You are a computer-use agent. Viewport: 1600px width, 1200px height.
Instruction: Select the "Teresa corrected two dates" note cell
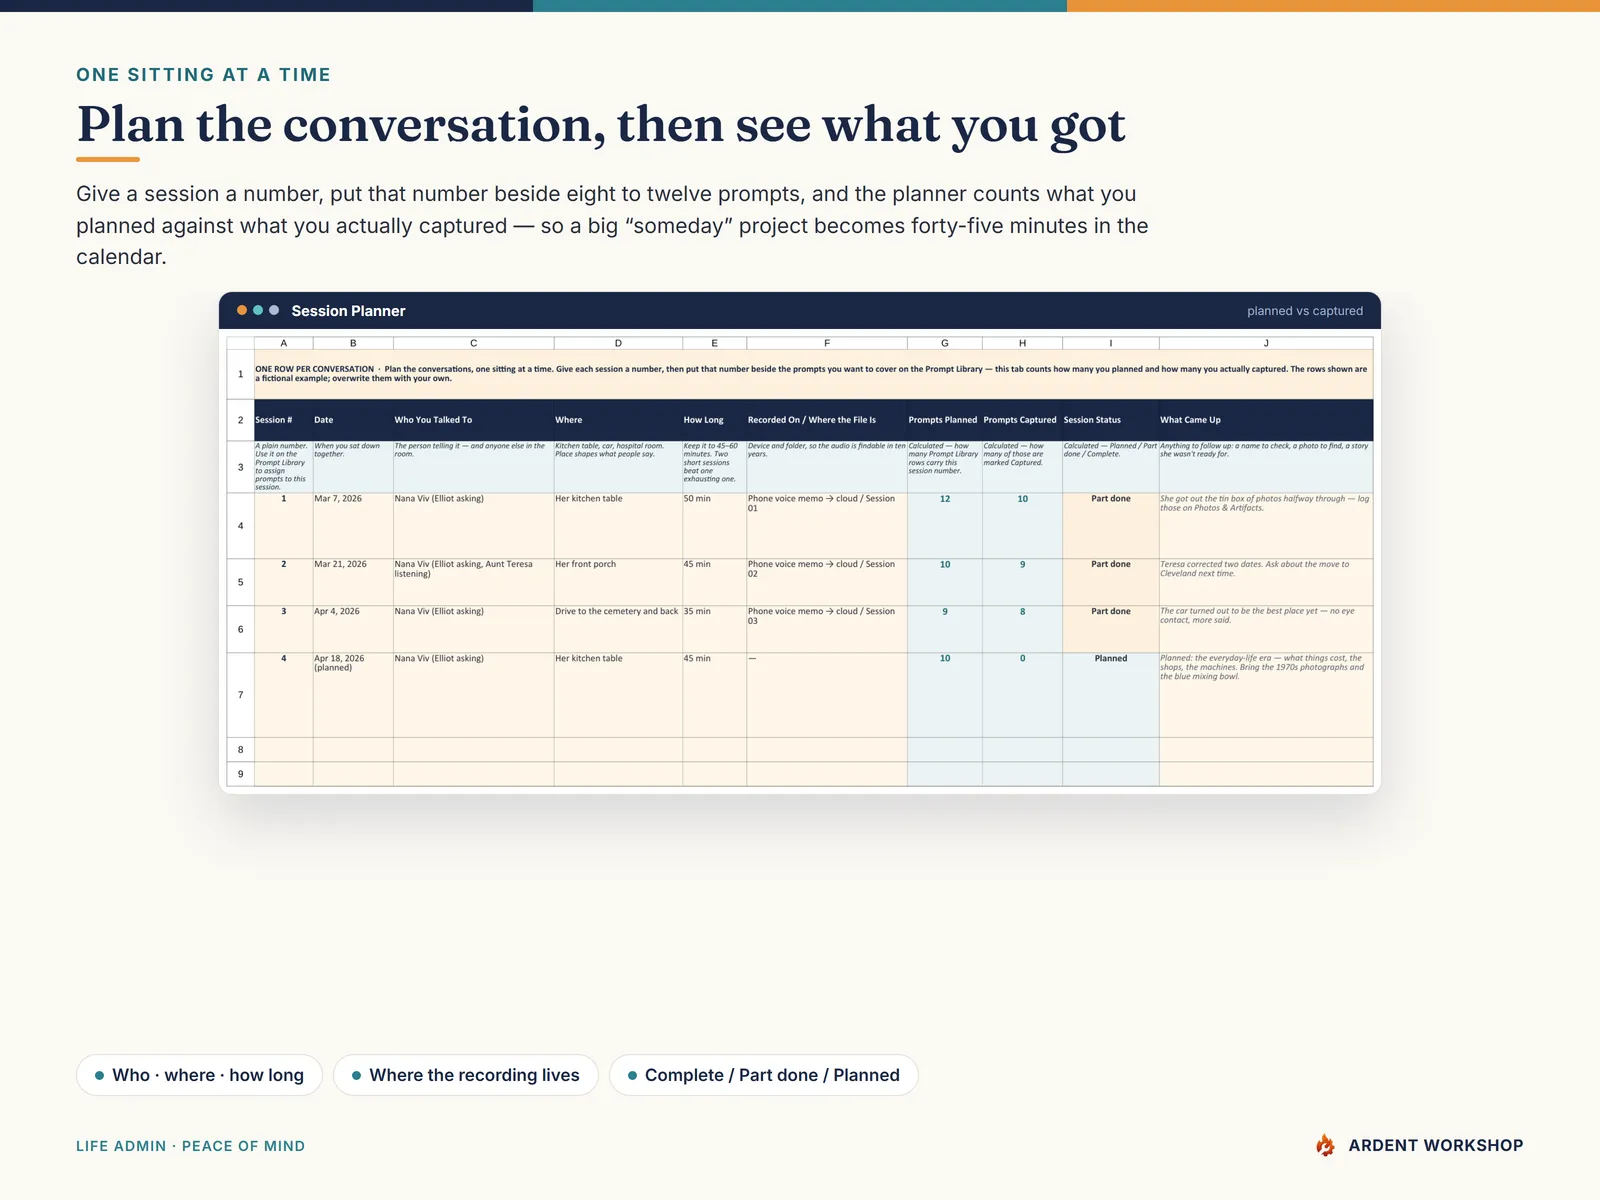click(x=1266, y=582)
